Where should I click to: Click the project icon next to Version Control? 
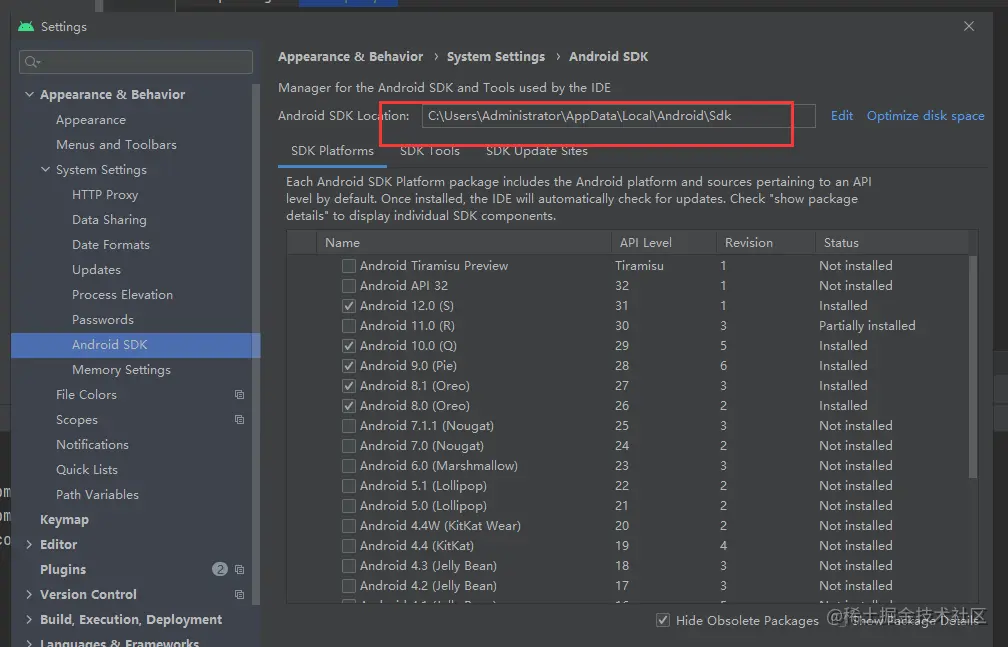pos(239,594)
